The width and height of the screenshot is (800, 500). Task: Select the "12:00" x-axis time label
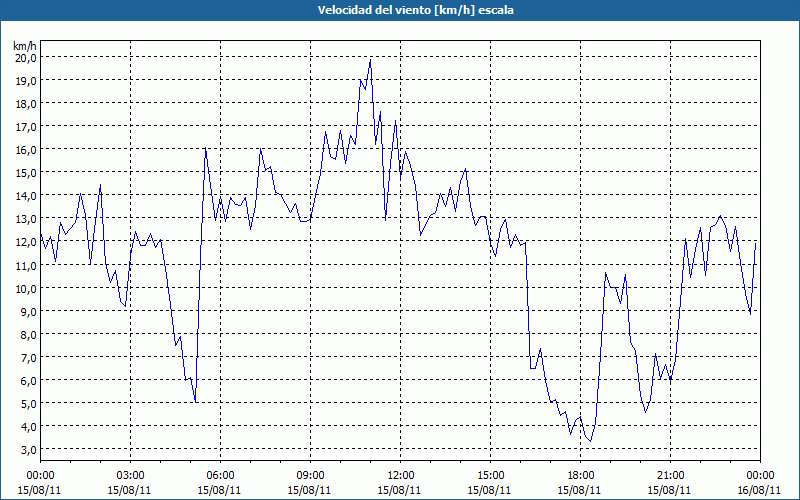point(401,476)
